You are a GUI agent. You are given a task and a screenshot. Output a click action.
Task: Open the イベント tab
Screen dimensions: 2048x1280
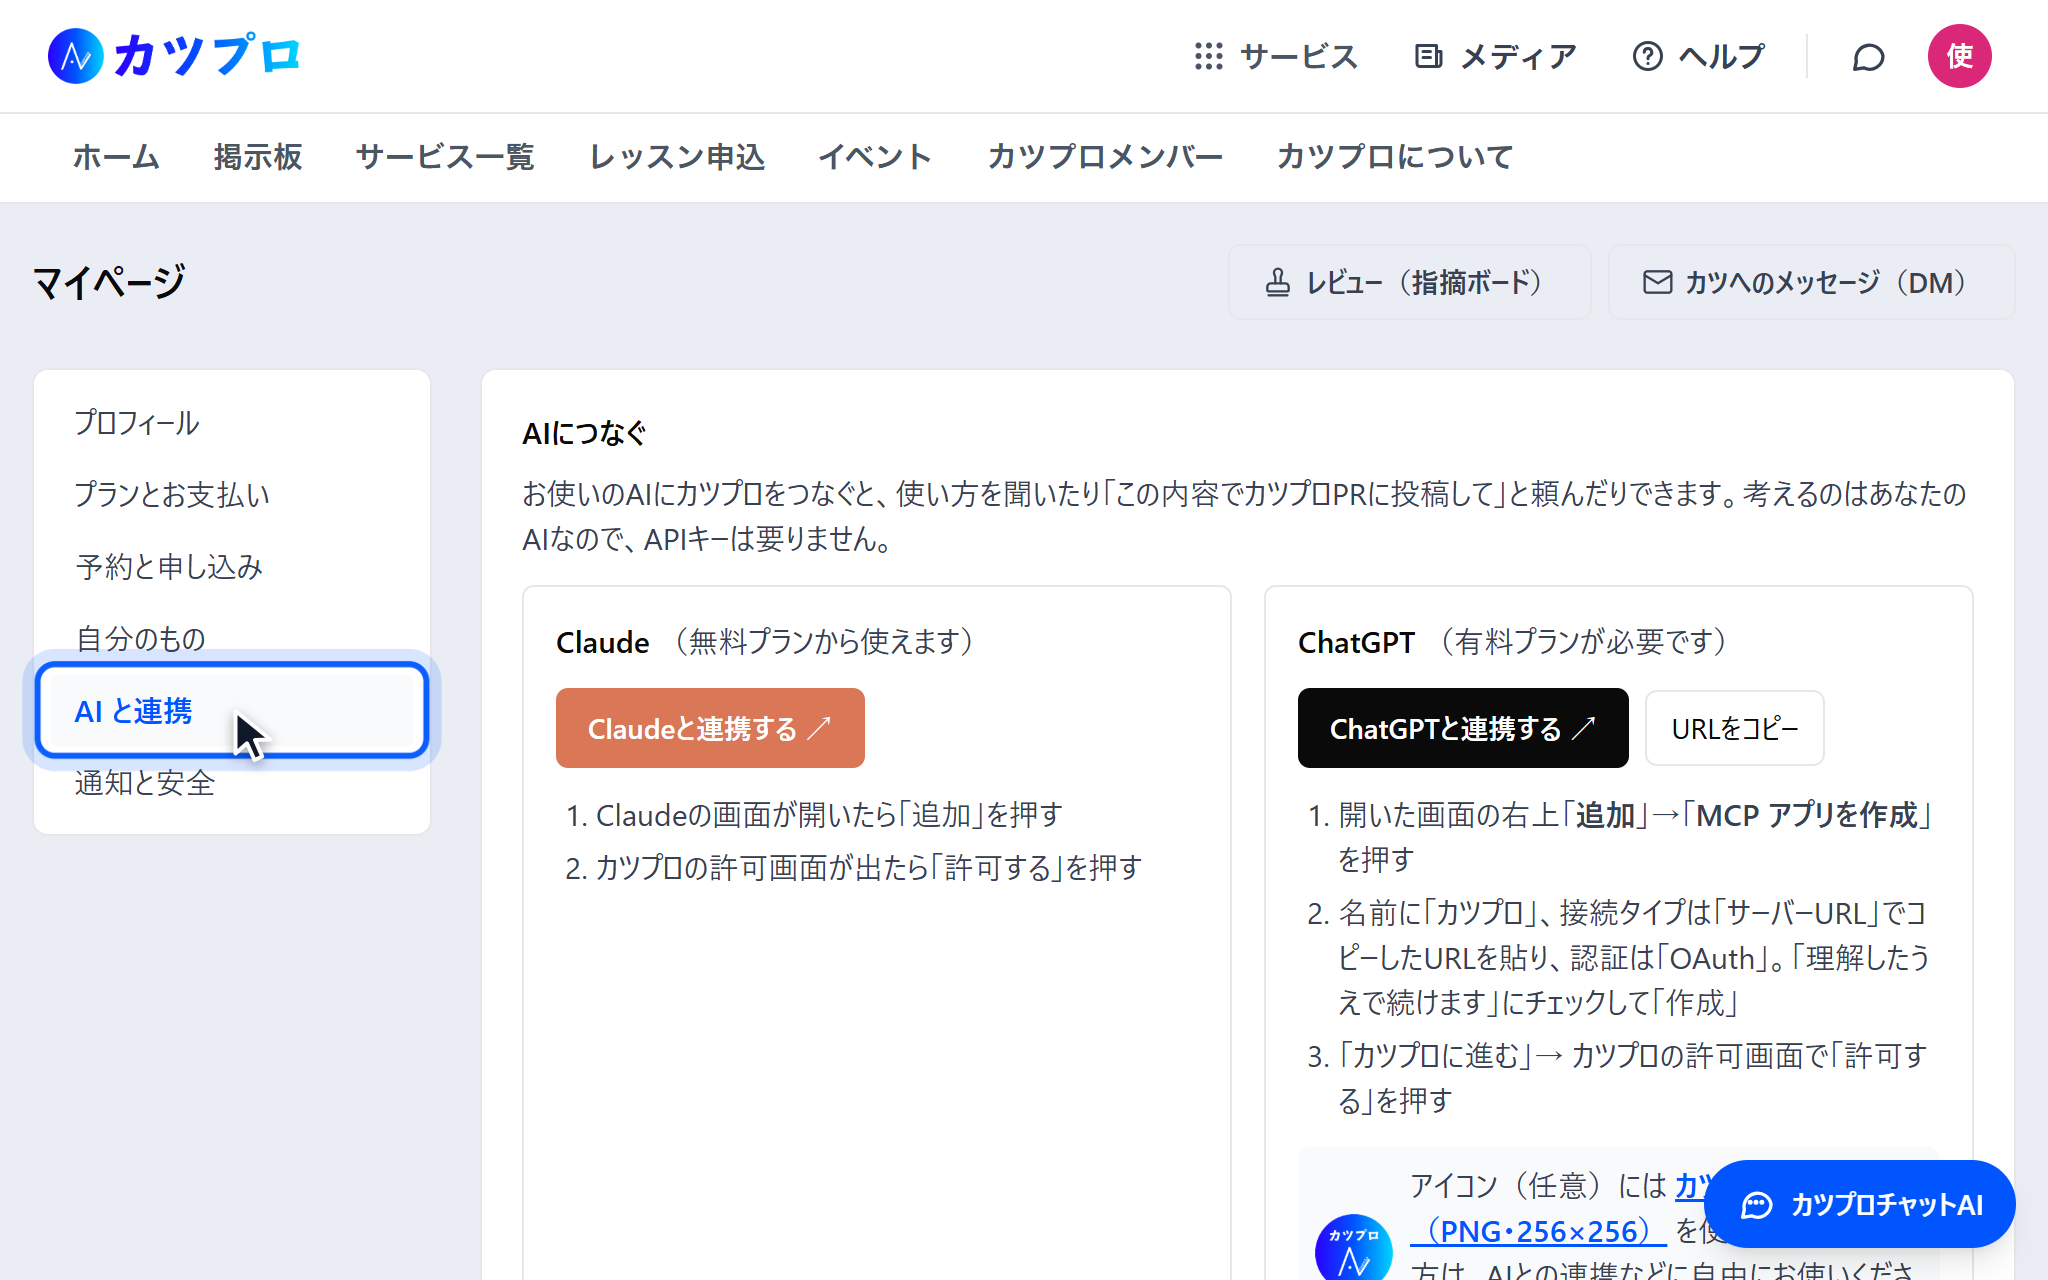click(875, 157)
